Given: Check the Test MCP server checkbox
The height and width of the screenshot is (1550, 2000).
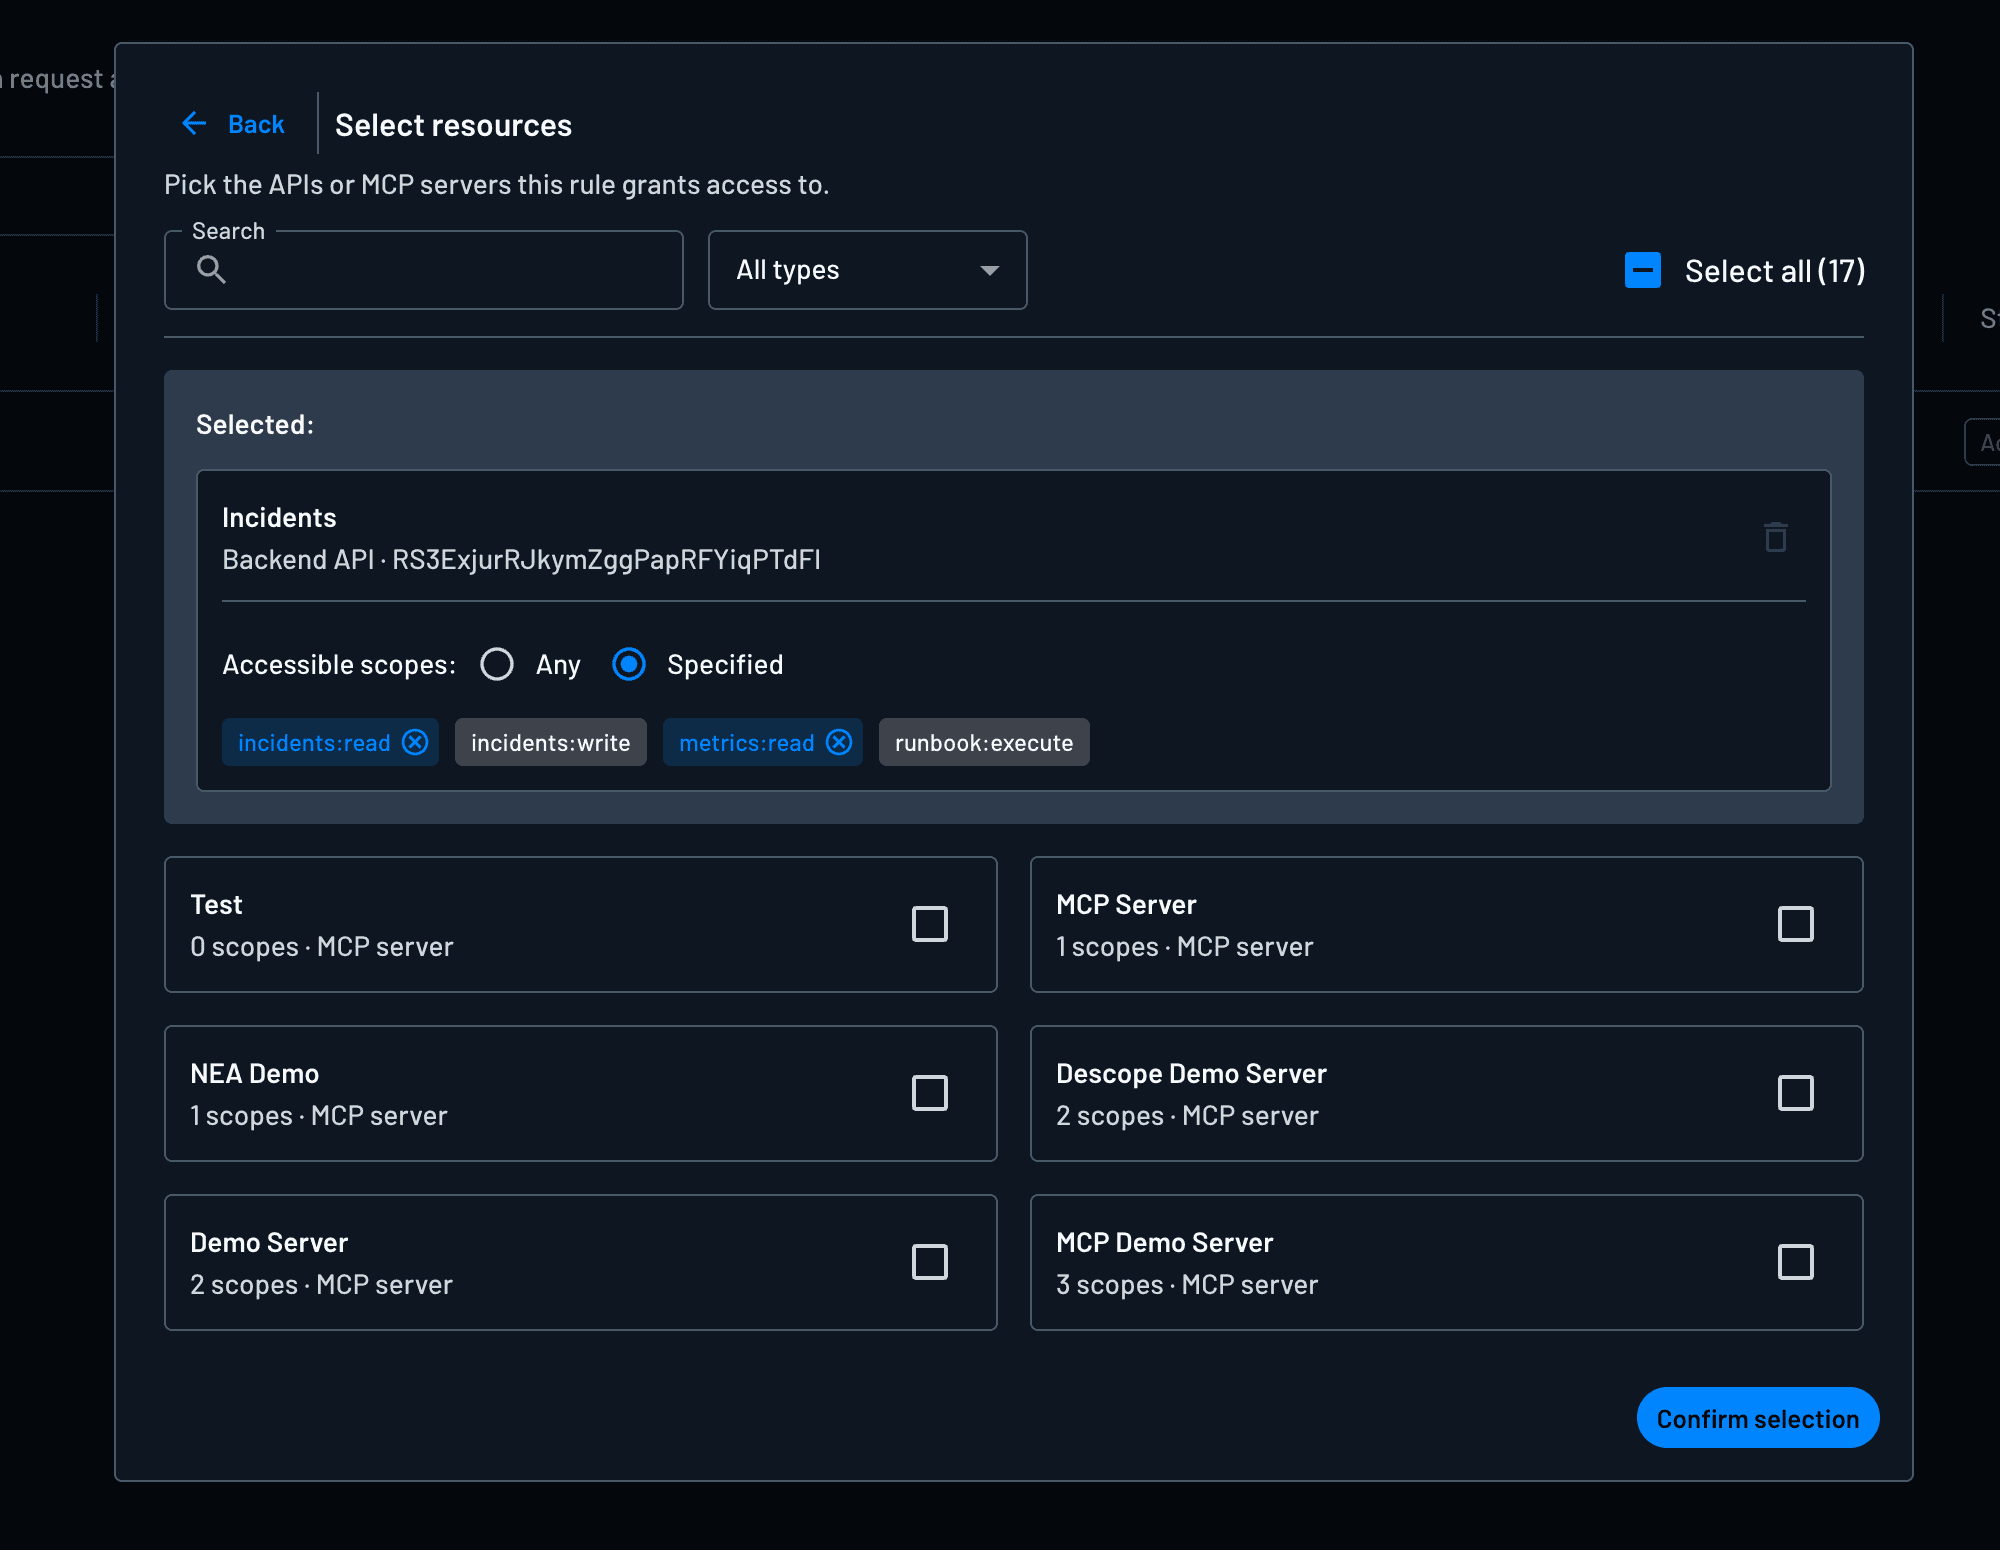Looking at the screenshot, I should click(x=930, y=924).
